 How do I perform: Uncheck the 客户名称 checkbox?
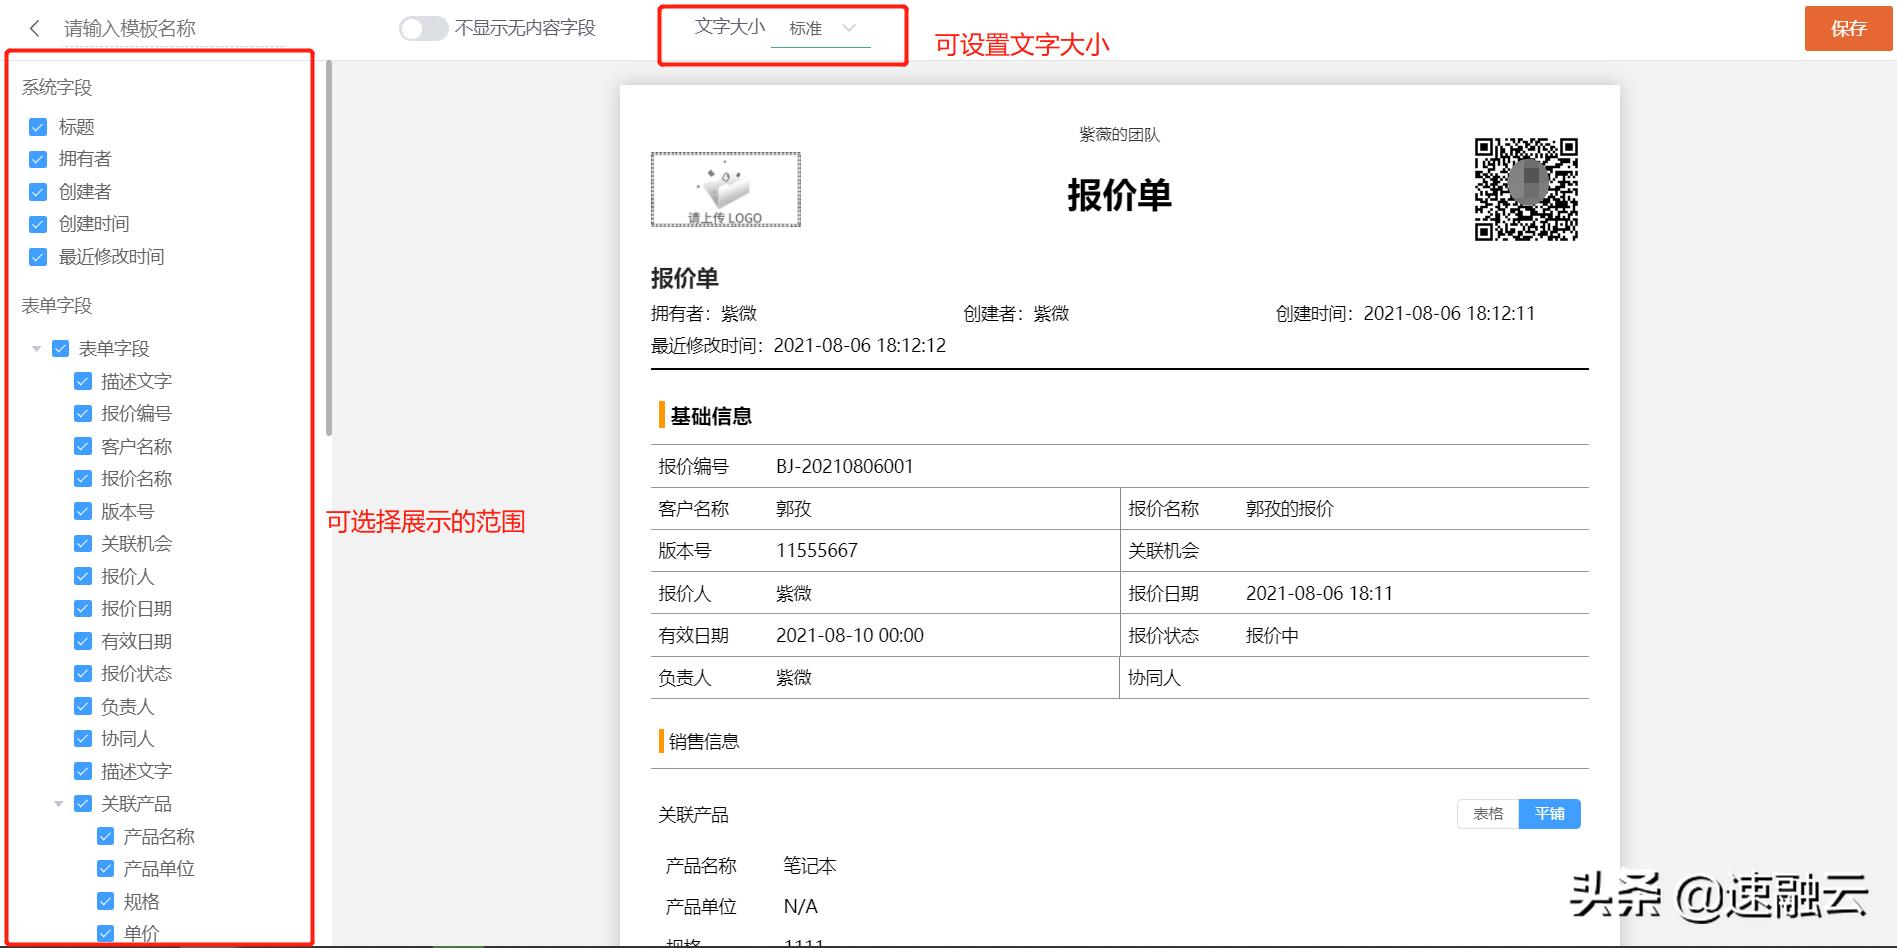pyautogui.click(x=82, y=446)
